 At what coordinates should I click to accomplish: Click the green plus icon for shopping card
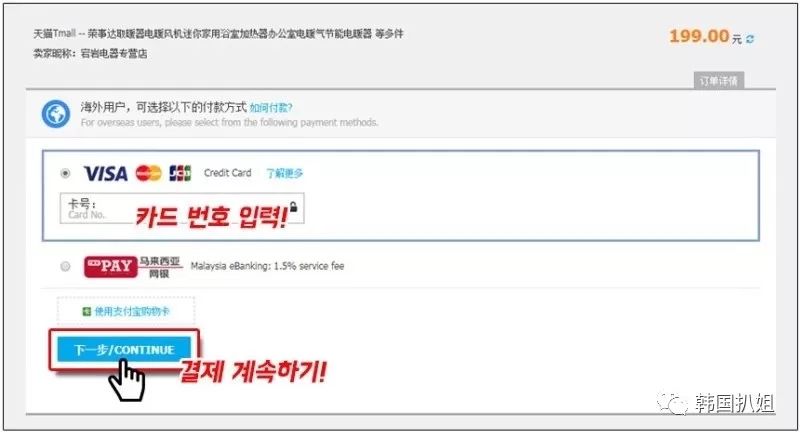tap(87, 311)
